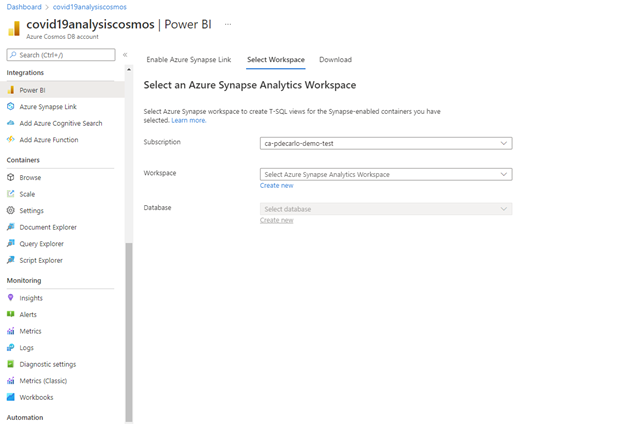Click the Metrics (Classic) icon
The width and height of the screenshot is (624, 424).
pos(11,381)
